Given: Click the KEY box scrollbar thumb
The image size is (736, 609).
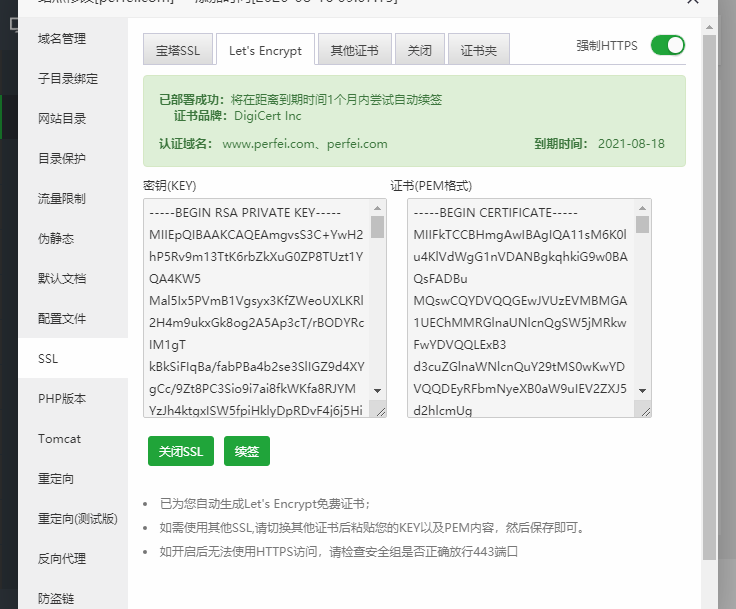Looking at the screenshot, I should 377,227.
